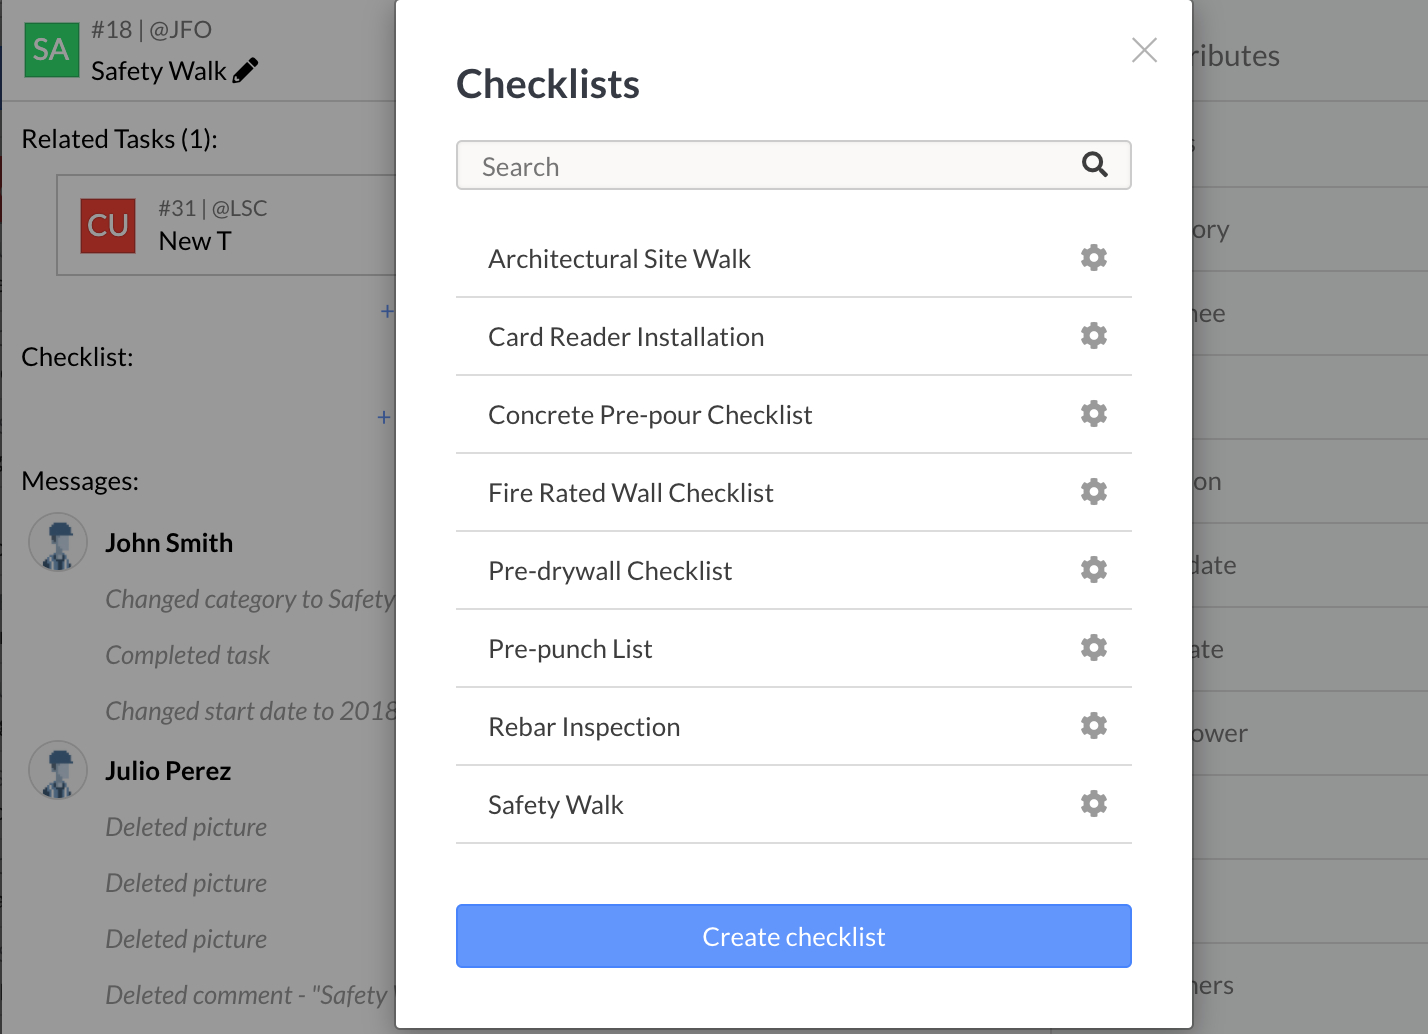Click the green SA category badge
Screen dimensions: 1428x1034
coord(51,50)
